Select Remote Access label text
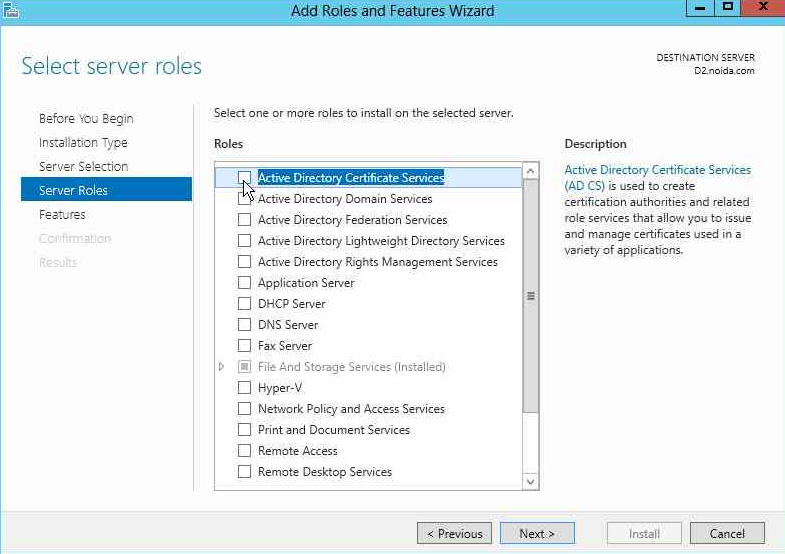The width and height of the screenshot is (785, 554). tap(297, 451)
